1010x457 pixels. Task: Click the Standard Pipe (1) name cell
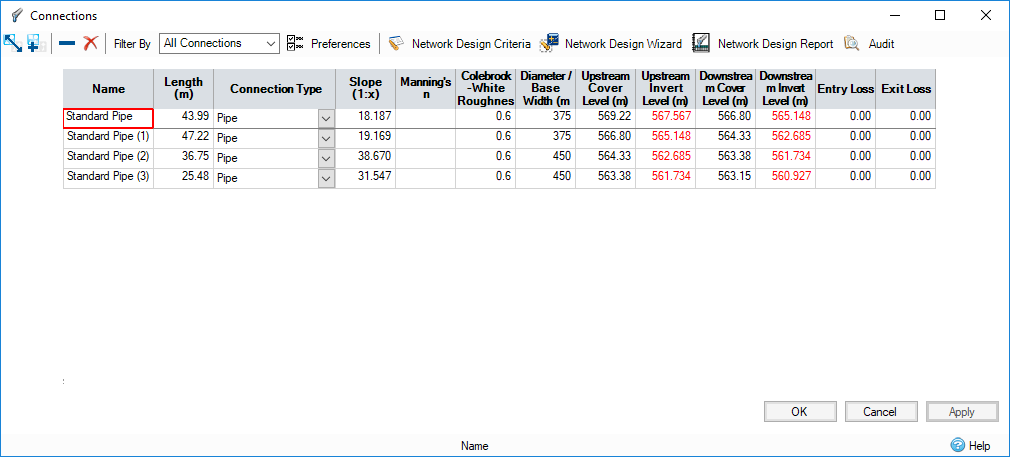pos(108,138)
